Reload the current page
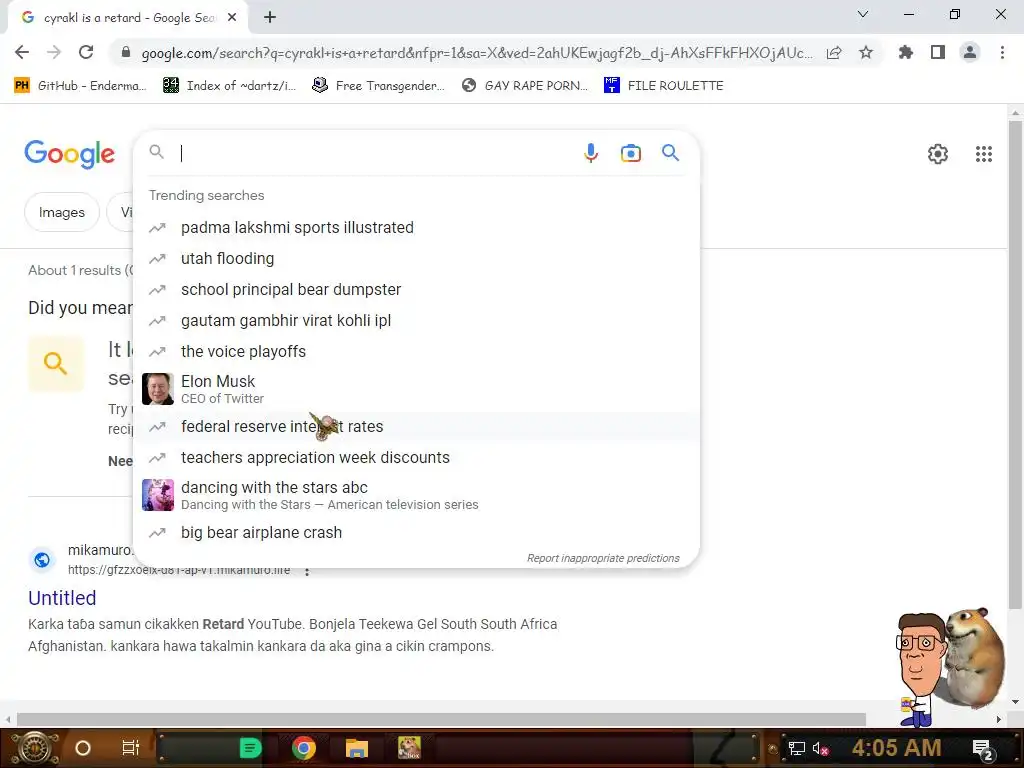The image size is (1024, 768). (86, 52)
